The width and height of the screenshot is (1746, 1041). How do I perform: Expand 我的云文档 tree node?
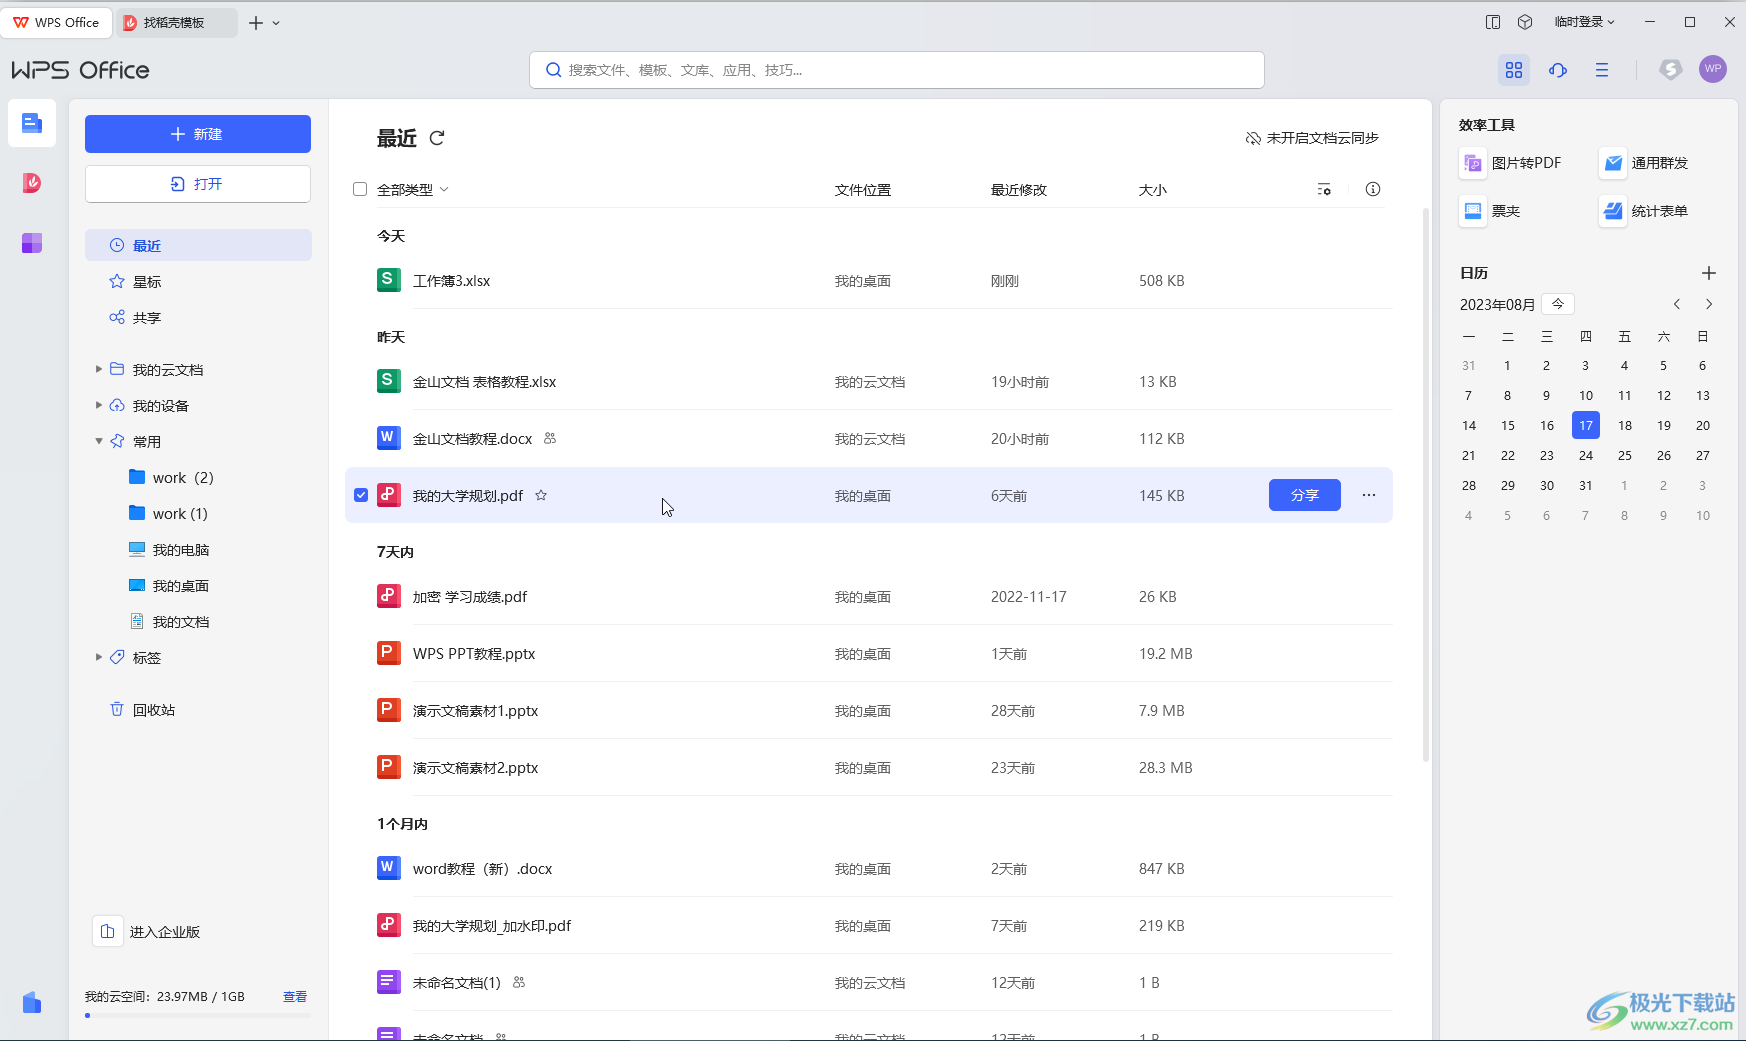(x=99, y=369)
